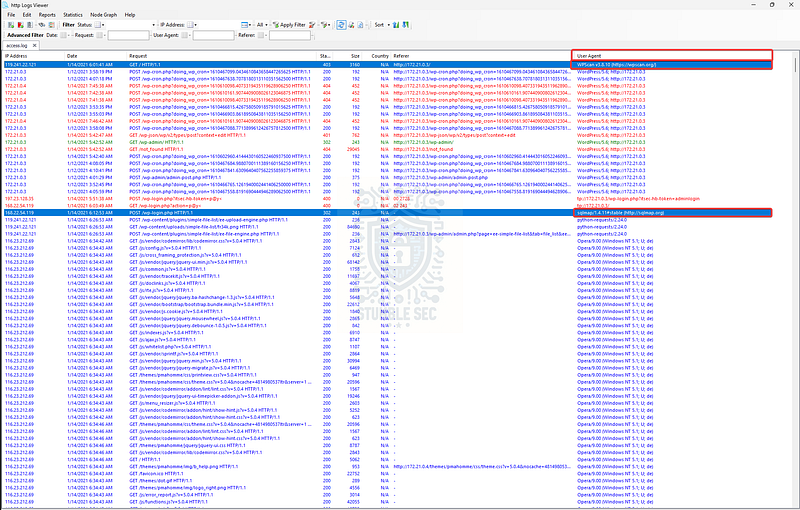This screenshot has height=510, width=800.
Task: Sort by the IP Address column header
Action: tap(34, 56)
